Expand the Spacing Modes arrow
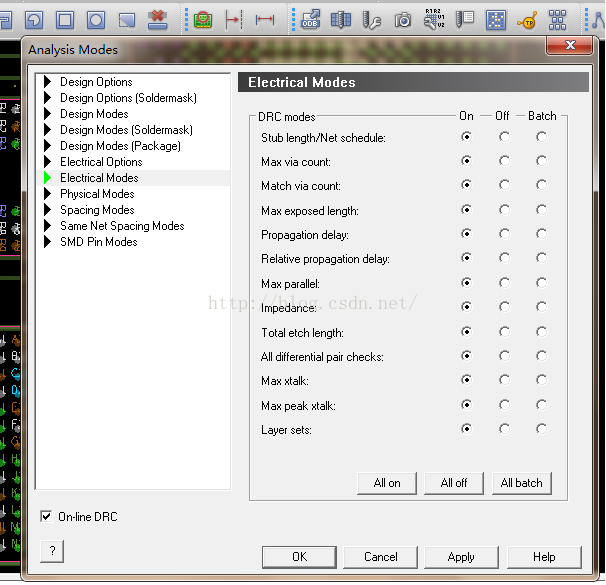 [x=47, y=210]
